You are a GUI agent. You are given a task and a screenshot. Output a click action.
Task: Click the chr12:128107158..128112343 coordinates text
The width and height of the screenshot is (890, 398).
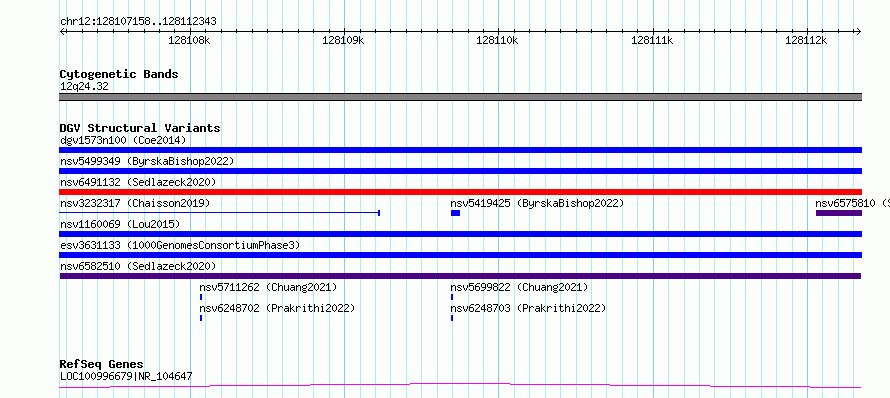[138, 22]
